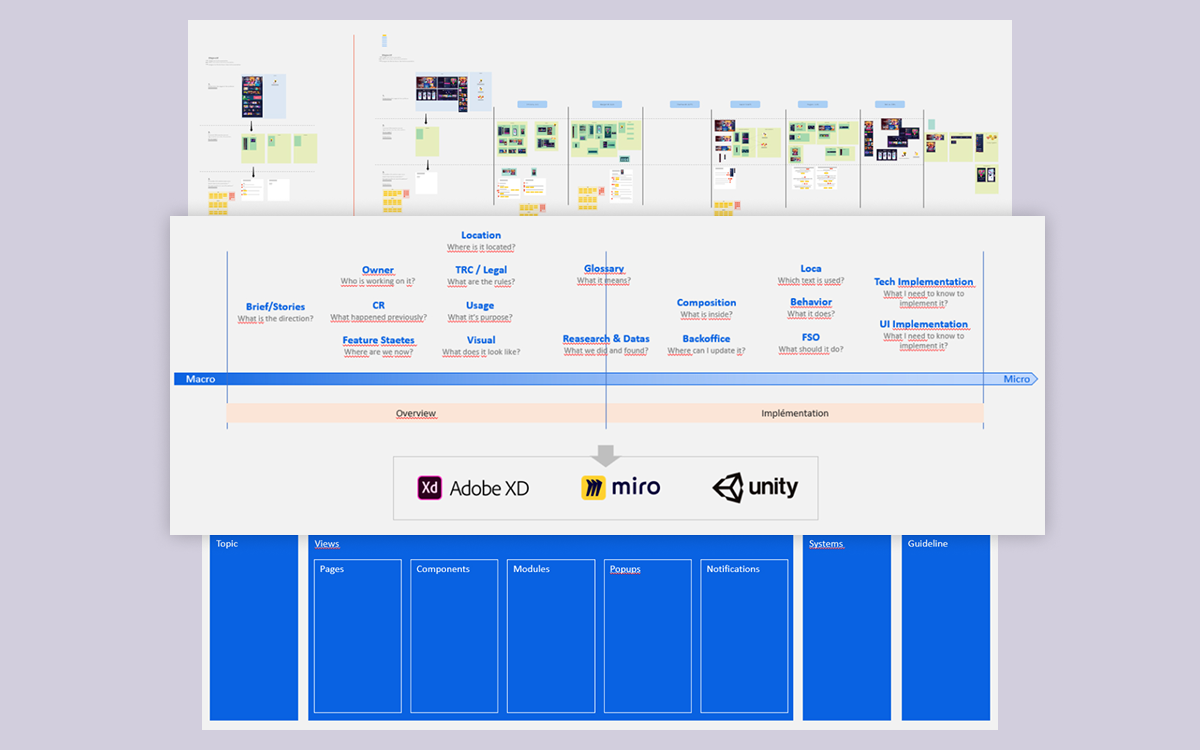Click the Adobe XD logo

[473, 488]
